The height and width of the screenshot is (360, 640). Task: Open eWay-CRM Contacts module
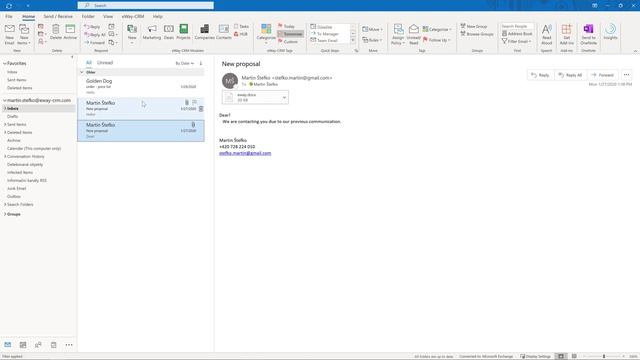tap(224, 32)
